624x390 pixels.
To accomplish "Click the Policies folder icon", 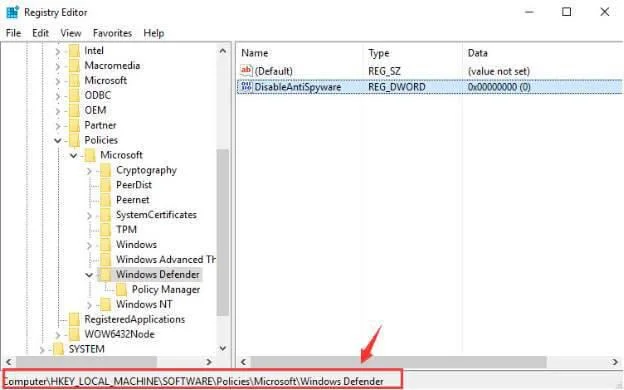I will click(x=74, y=140).
